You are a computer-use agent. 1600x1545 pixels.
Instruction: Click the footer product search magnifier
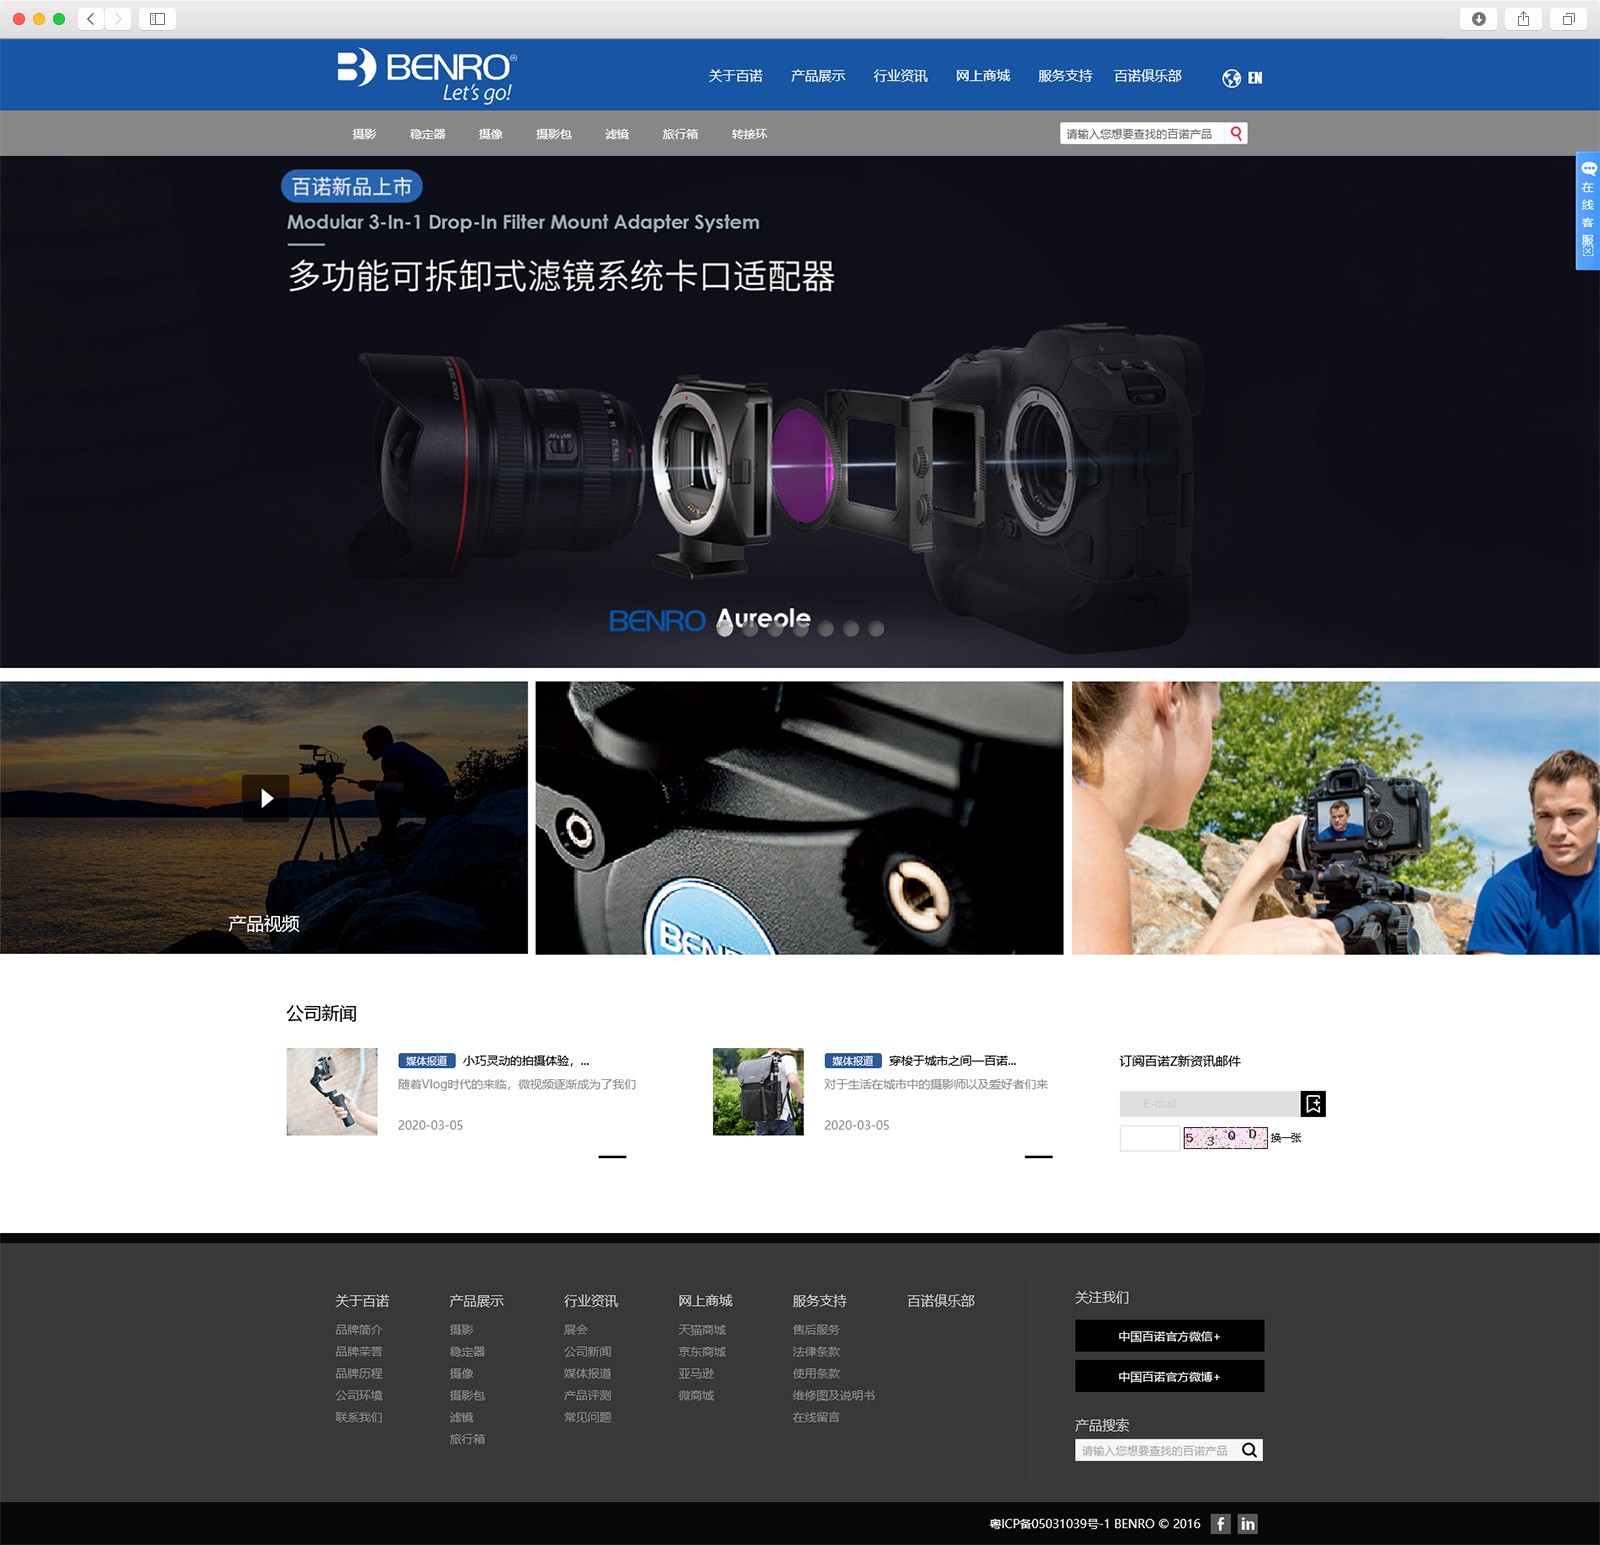coord(1250,1450)
